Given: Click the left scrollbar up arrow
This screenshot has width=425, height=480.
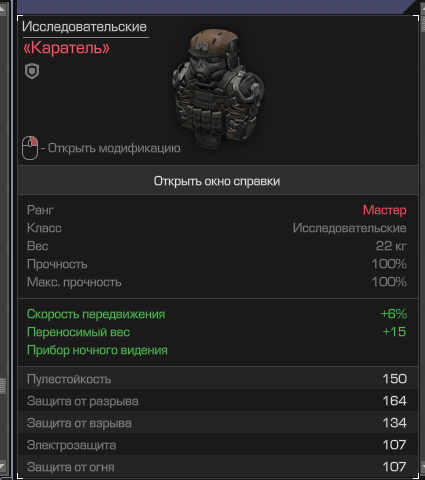Looking at the screenshot, I should click(2, 10).
